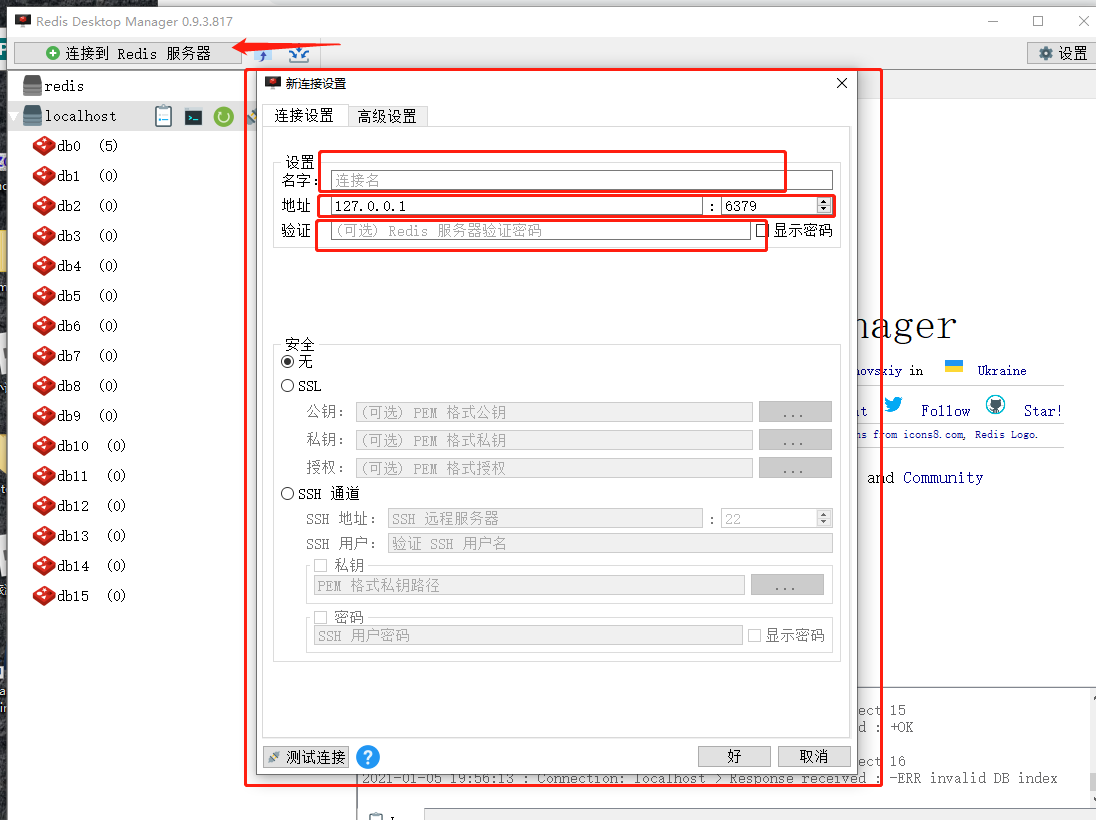Open the icons8.com link

pos(933,434)
